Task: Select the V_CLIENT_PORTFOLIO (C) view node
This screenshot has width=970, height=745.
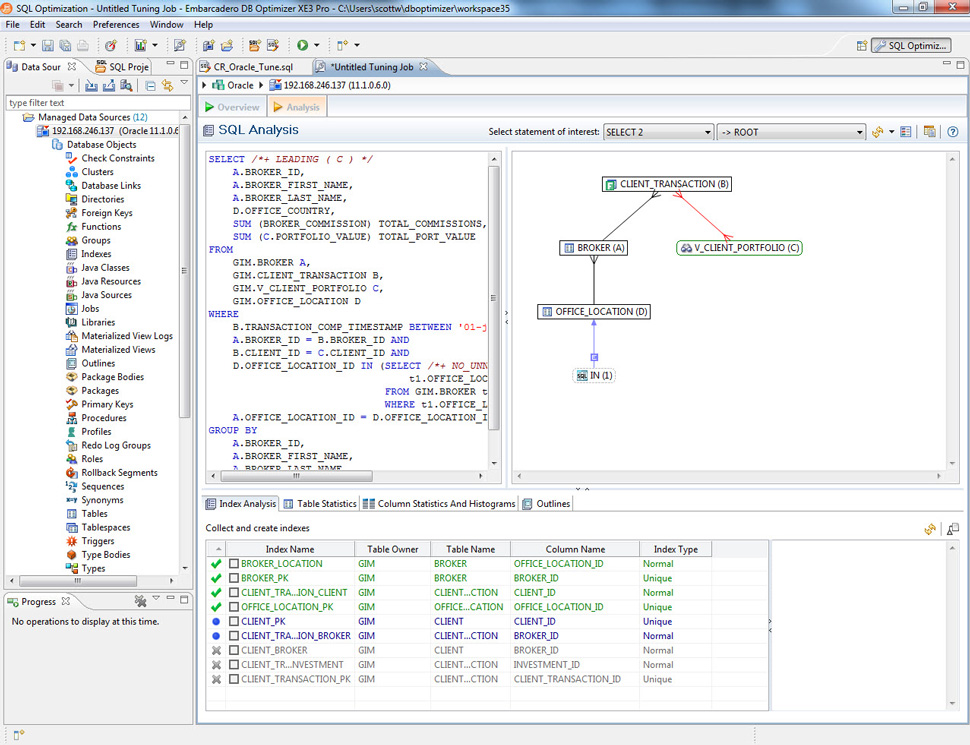Action: click(x=739, y=248)
